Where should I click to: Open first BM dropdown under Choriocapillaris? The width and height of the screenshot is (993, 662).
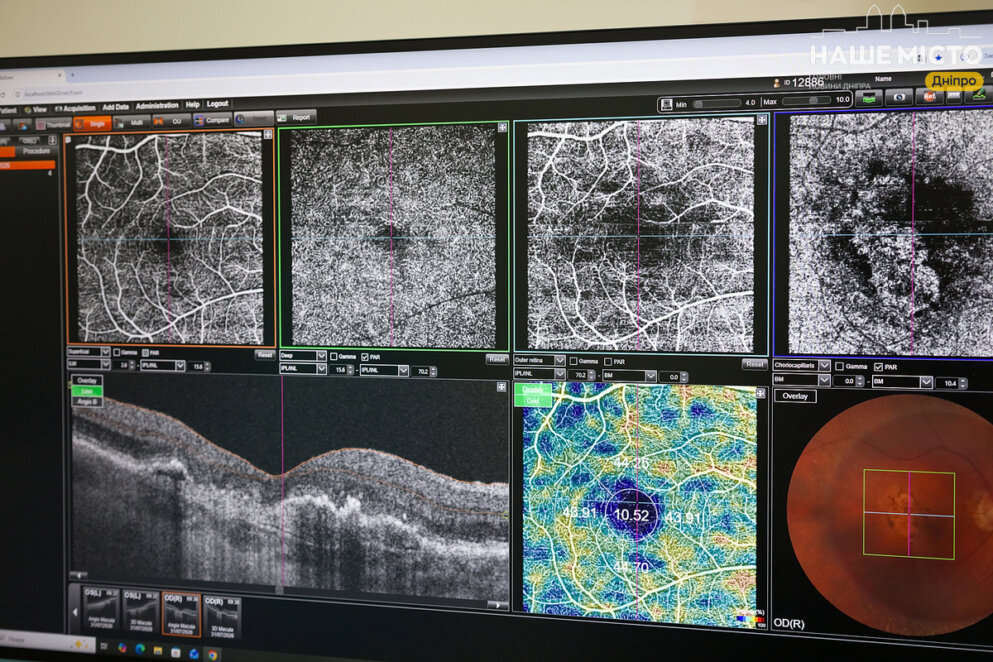(x=802, y=379)
